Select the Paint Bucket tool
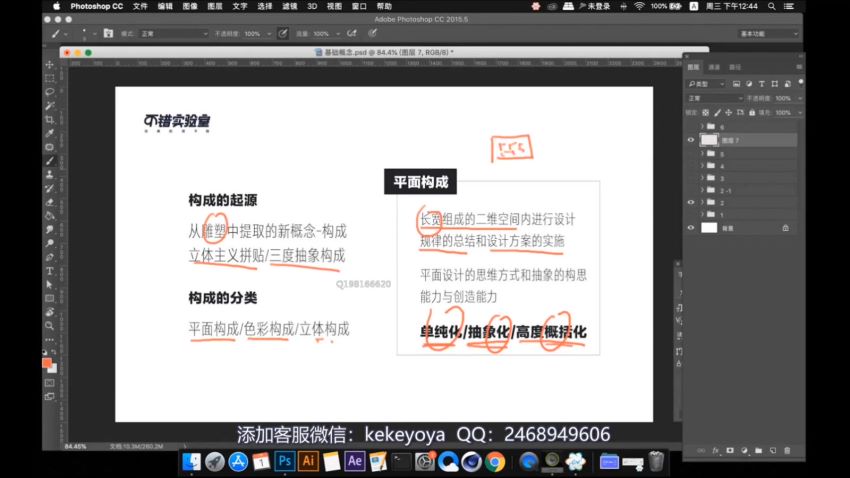Screen dimensions: 850x478 coord(49,216)
